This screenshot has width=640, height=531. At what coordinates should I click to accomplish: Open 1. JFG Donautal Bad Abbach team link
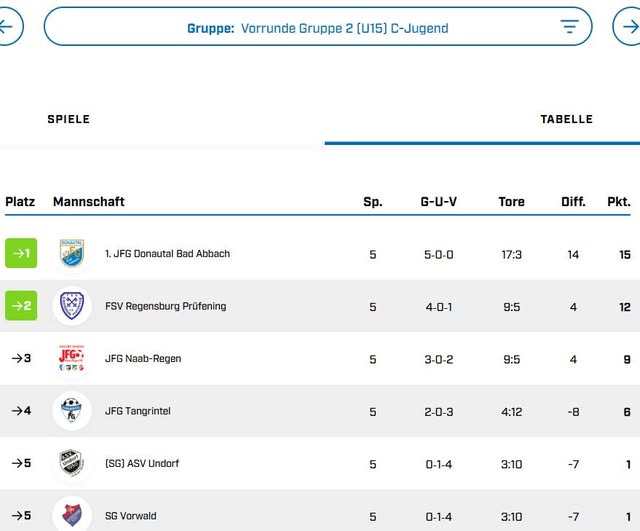click(x=167, y=254)
